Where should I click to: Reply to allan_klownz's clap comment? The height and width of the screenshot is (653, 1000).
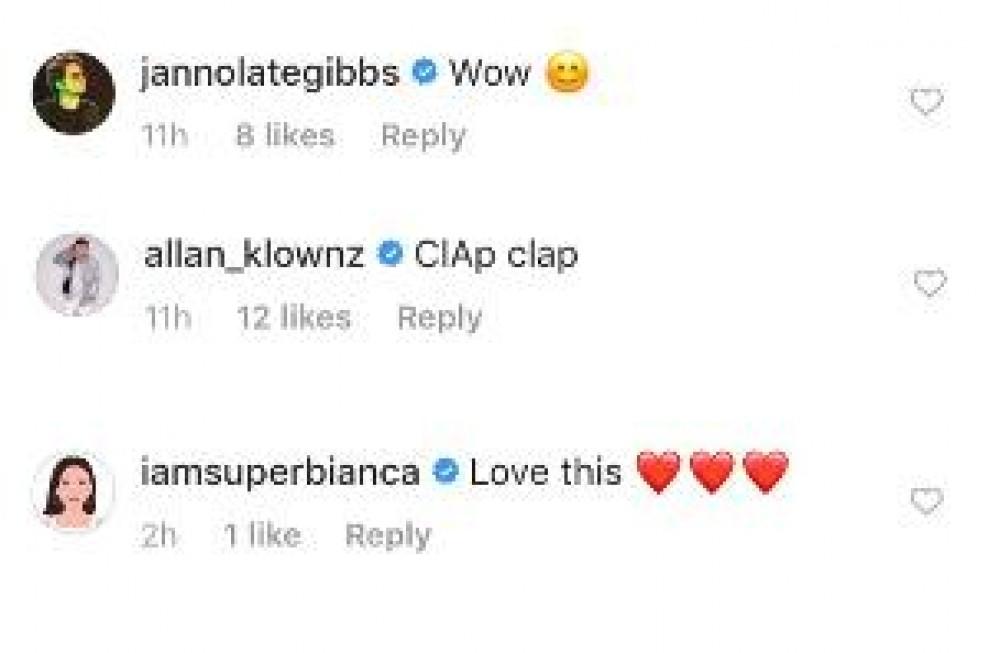point(439,318)
